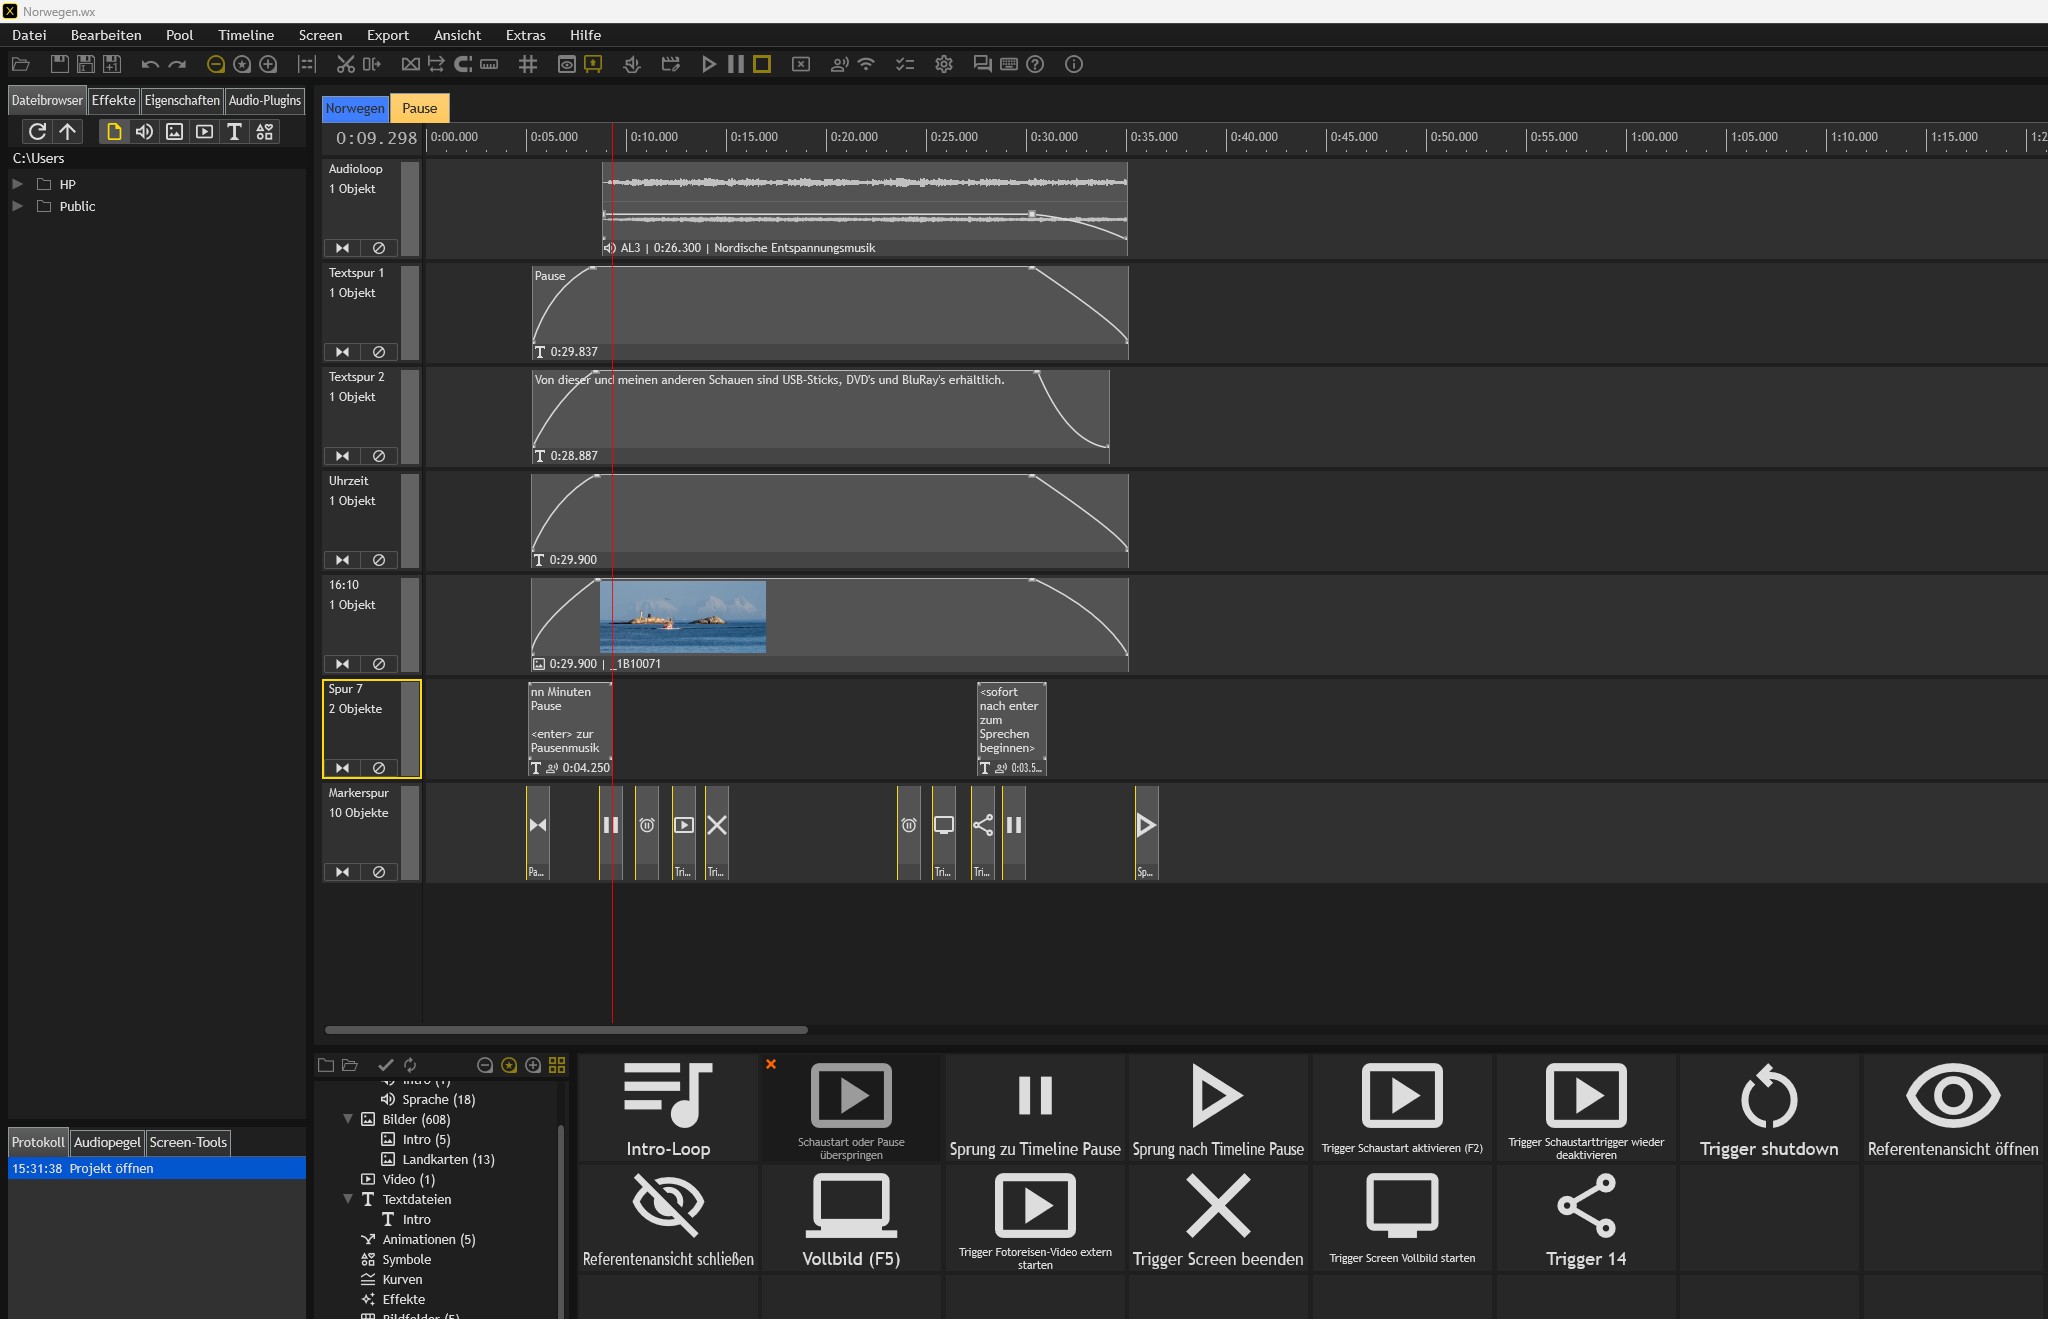Image resolution: width=2048 pixels, height=1319 pixels.
Task: Switch to the Effekte tab
Action: 113,100
